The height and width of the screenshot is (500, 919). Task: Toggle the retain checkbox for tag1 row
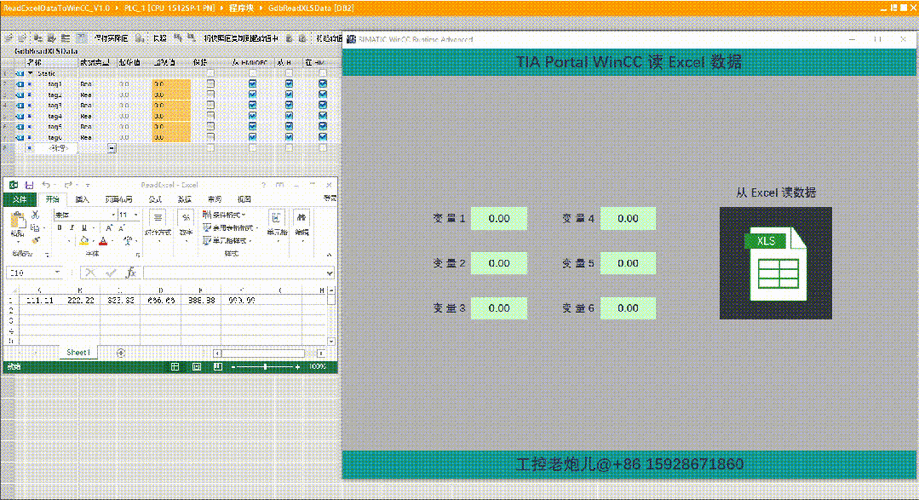tap(210, 84)
